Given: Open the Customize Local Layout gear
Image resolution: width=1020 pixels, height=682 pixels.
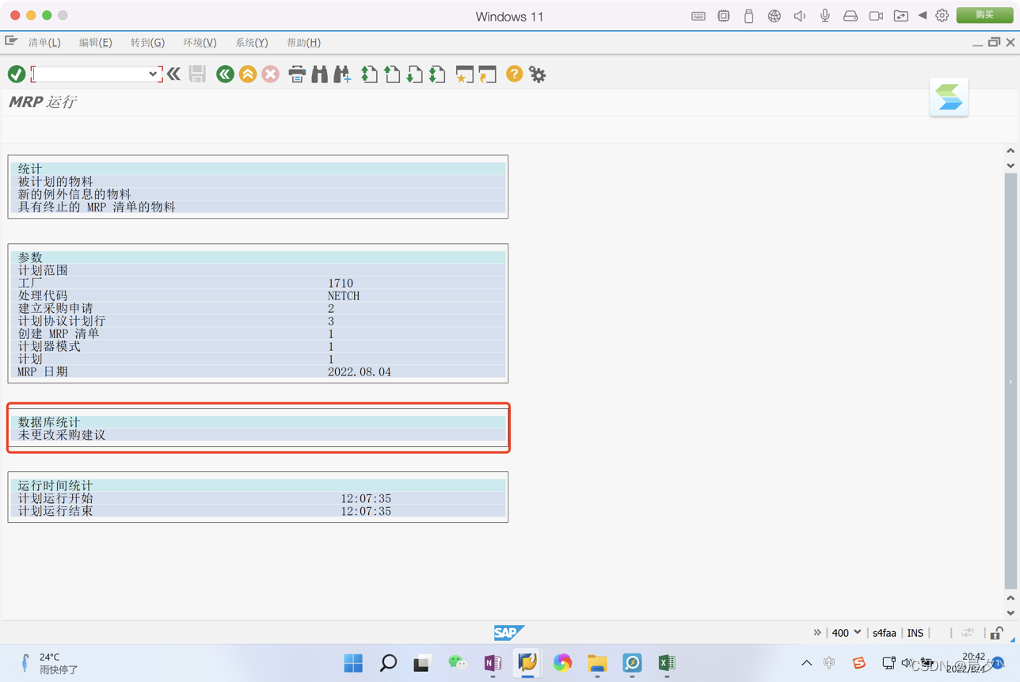Looking at the screenshot, I should pos(538,73).
